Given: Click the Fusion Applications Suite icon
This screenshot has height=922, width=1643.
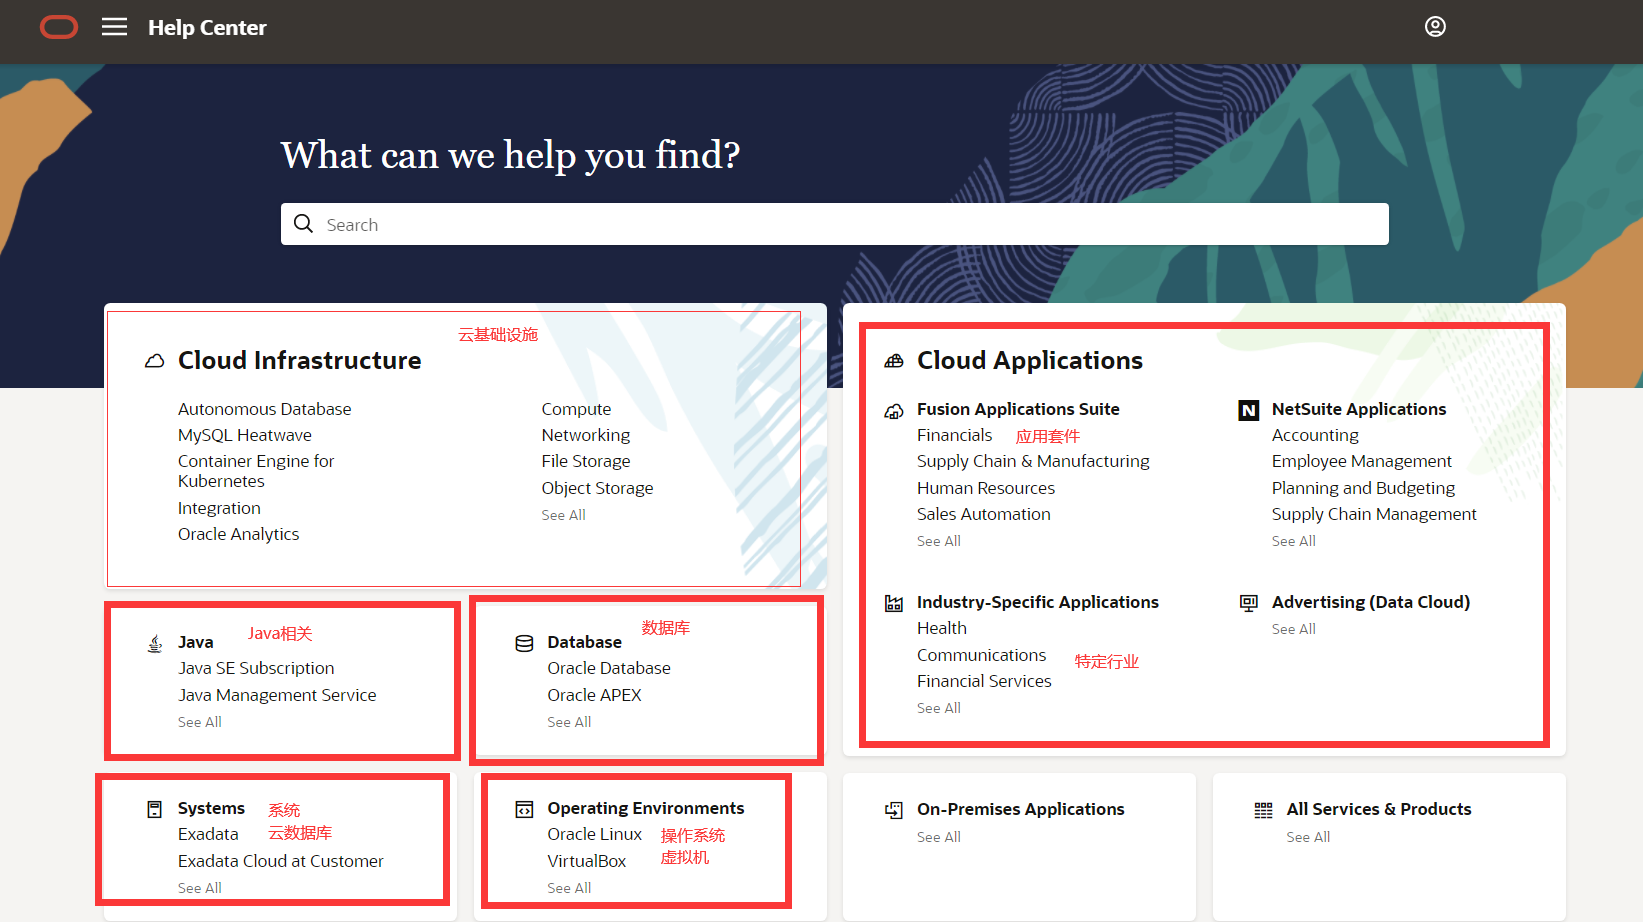Looking at the screenshot, I should (x=894, y=411).
